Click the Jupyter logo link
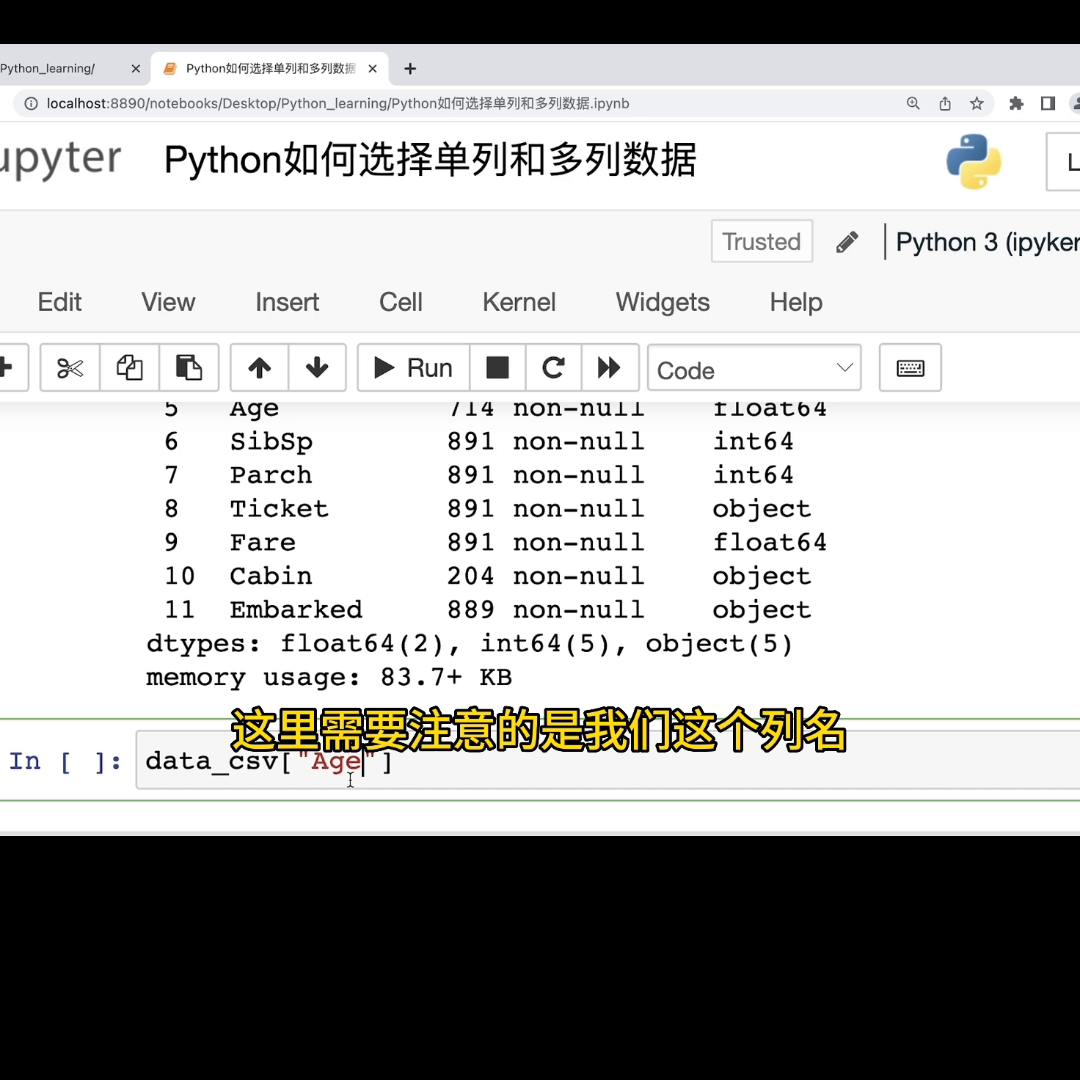This screenshot has height=1080, width=1080. [x=61, y=160]
